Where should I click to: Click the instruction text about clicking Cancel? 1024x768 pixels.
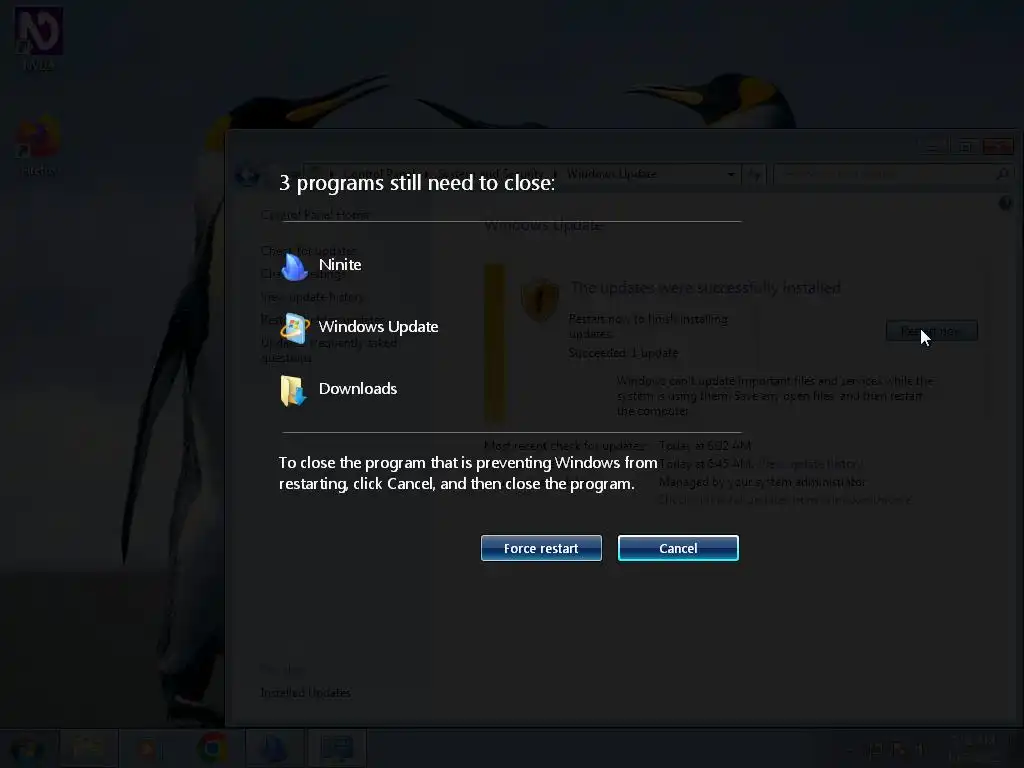(x=468, y=473)
